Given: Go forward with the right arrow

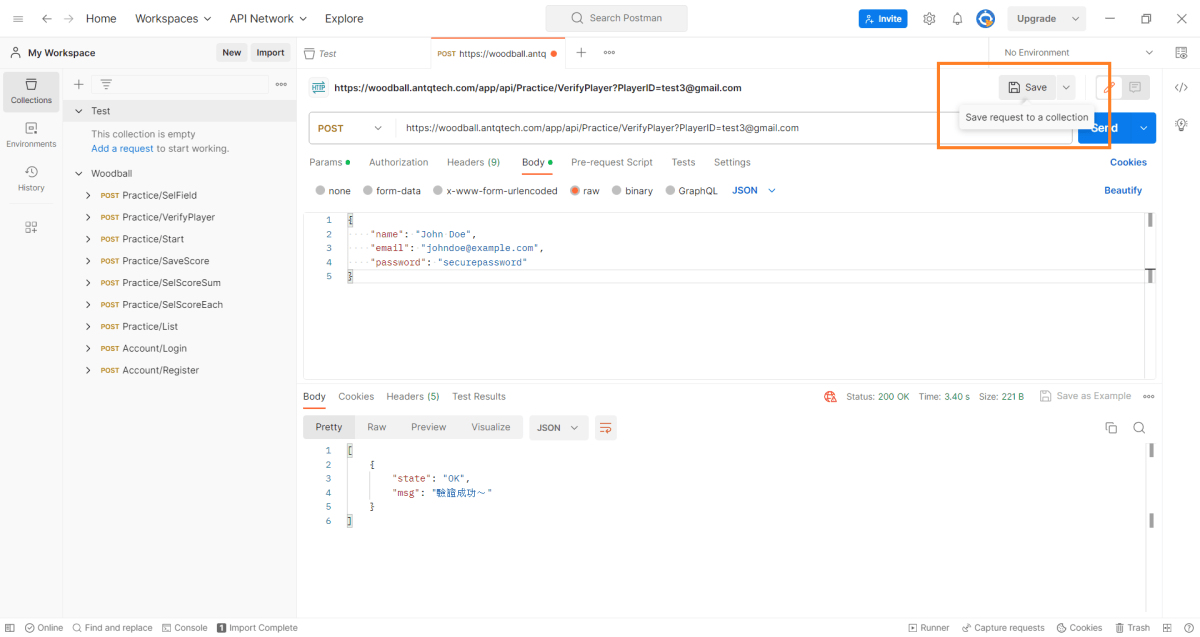Looking at the screenshot, I should (69, 18).
